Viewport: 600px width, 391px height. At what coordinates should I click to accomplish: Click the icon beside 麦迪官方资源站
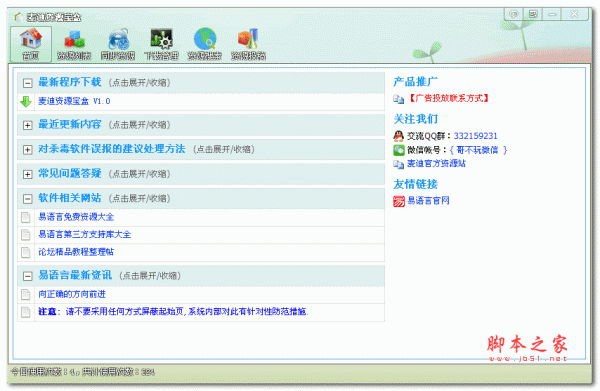(x=398, y=164)
